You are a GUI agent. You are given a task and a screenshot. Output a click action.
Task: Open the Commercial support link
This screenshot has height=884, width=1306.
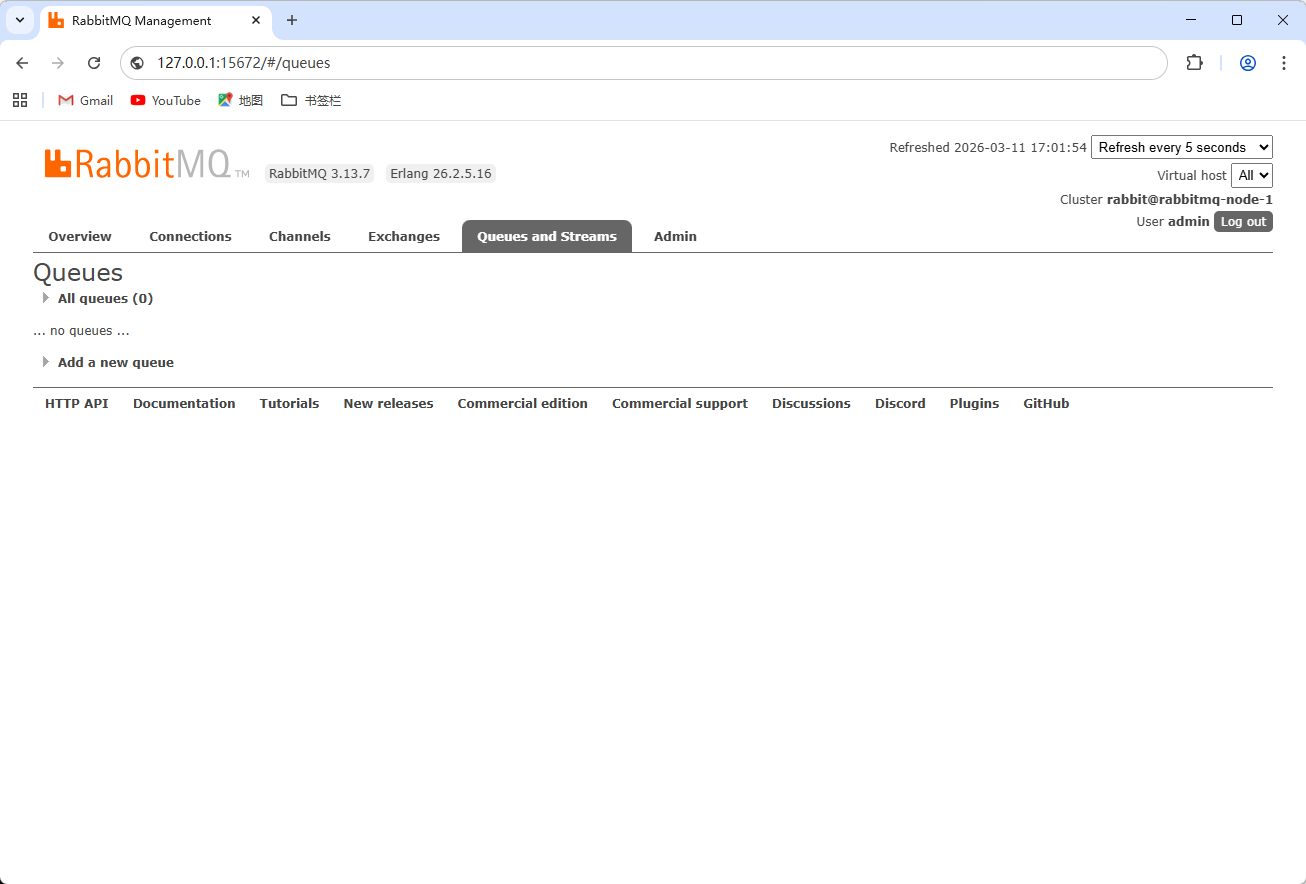click(680, 404)
